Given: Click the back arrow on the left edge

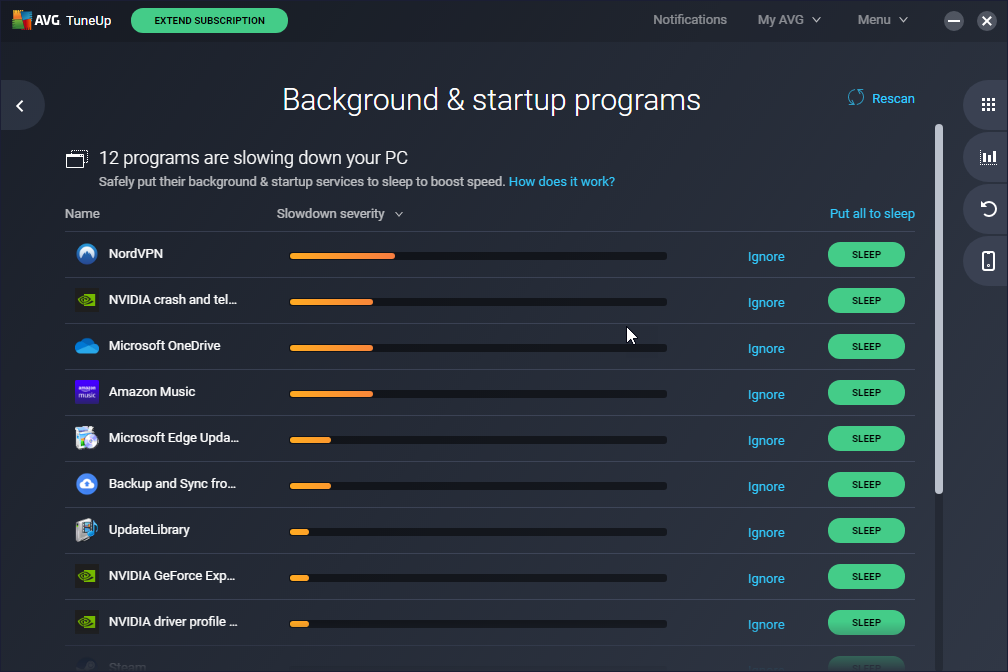Looking at the screenshot, I should tap(19, 104).
